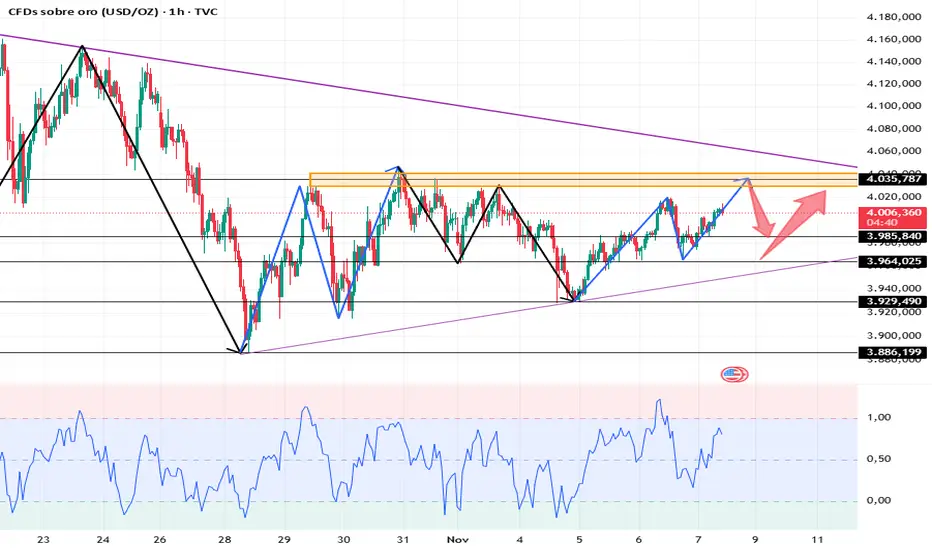Screen dimensions: 932x550
Task: Click the 4.035,787 price level label
Action: pyautogui.click(x=893, y=179)
